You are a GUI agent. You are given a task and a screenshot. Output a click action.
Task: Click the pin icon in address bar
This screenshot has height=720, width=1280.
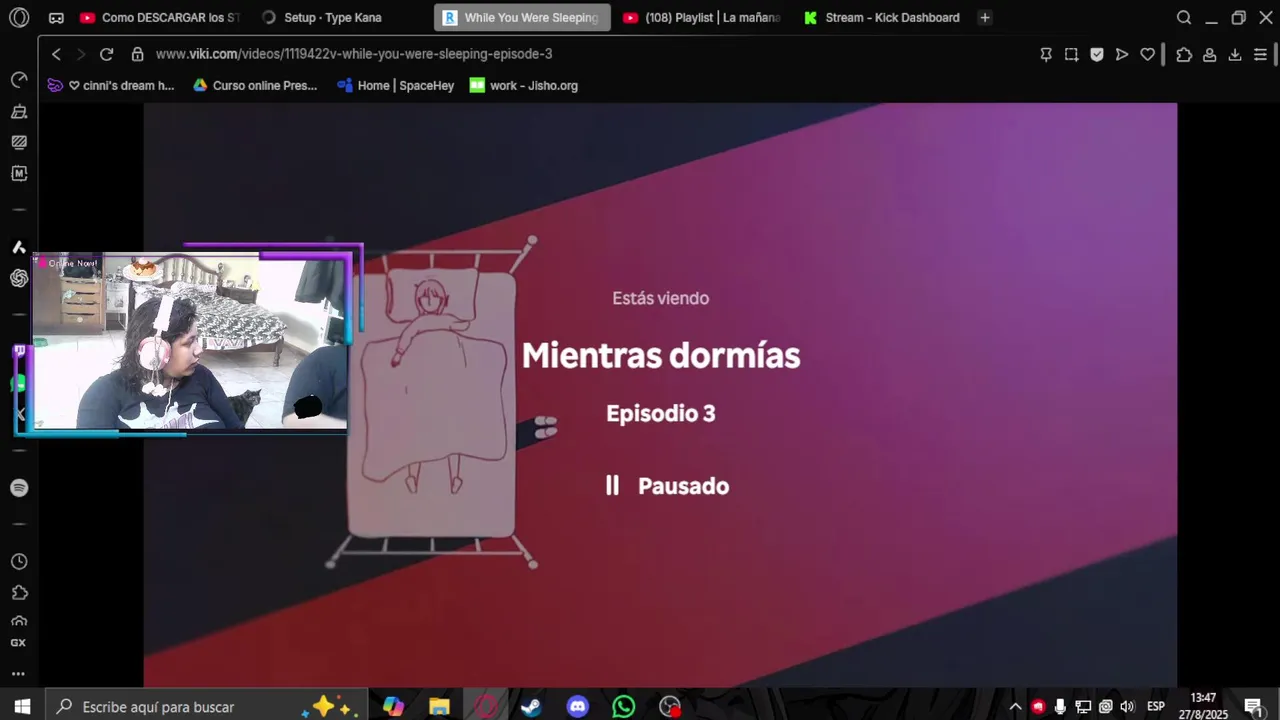tap(1046, 55)
